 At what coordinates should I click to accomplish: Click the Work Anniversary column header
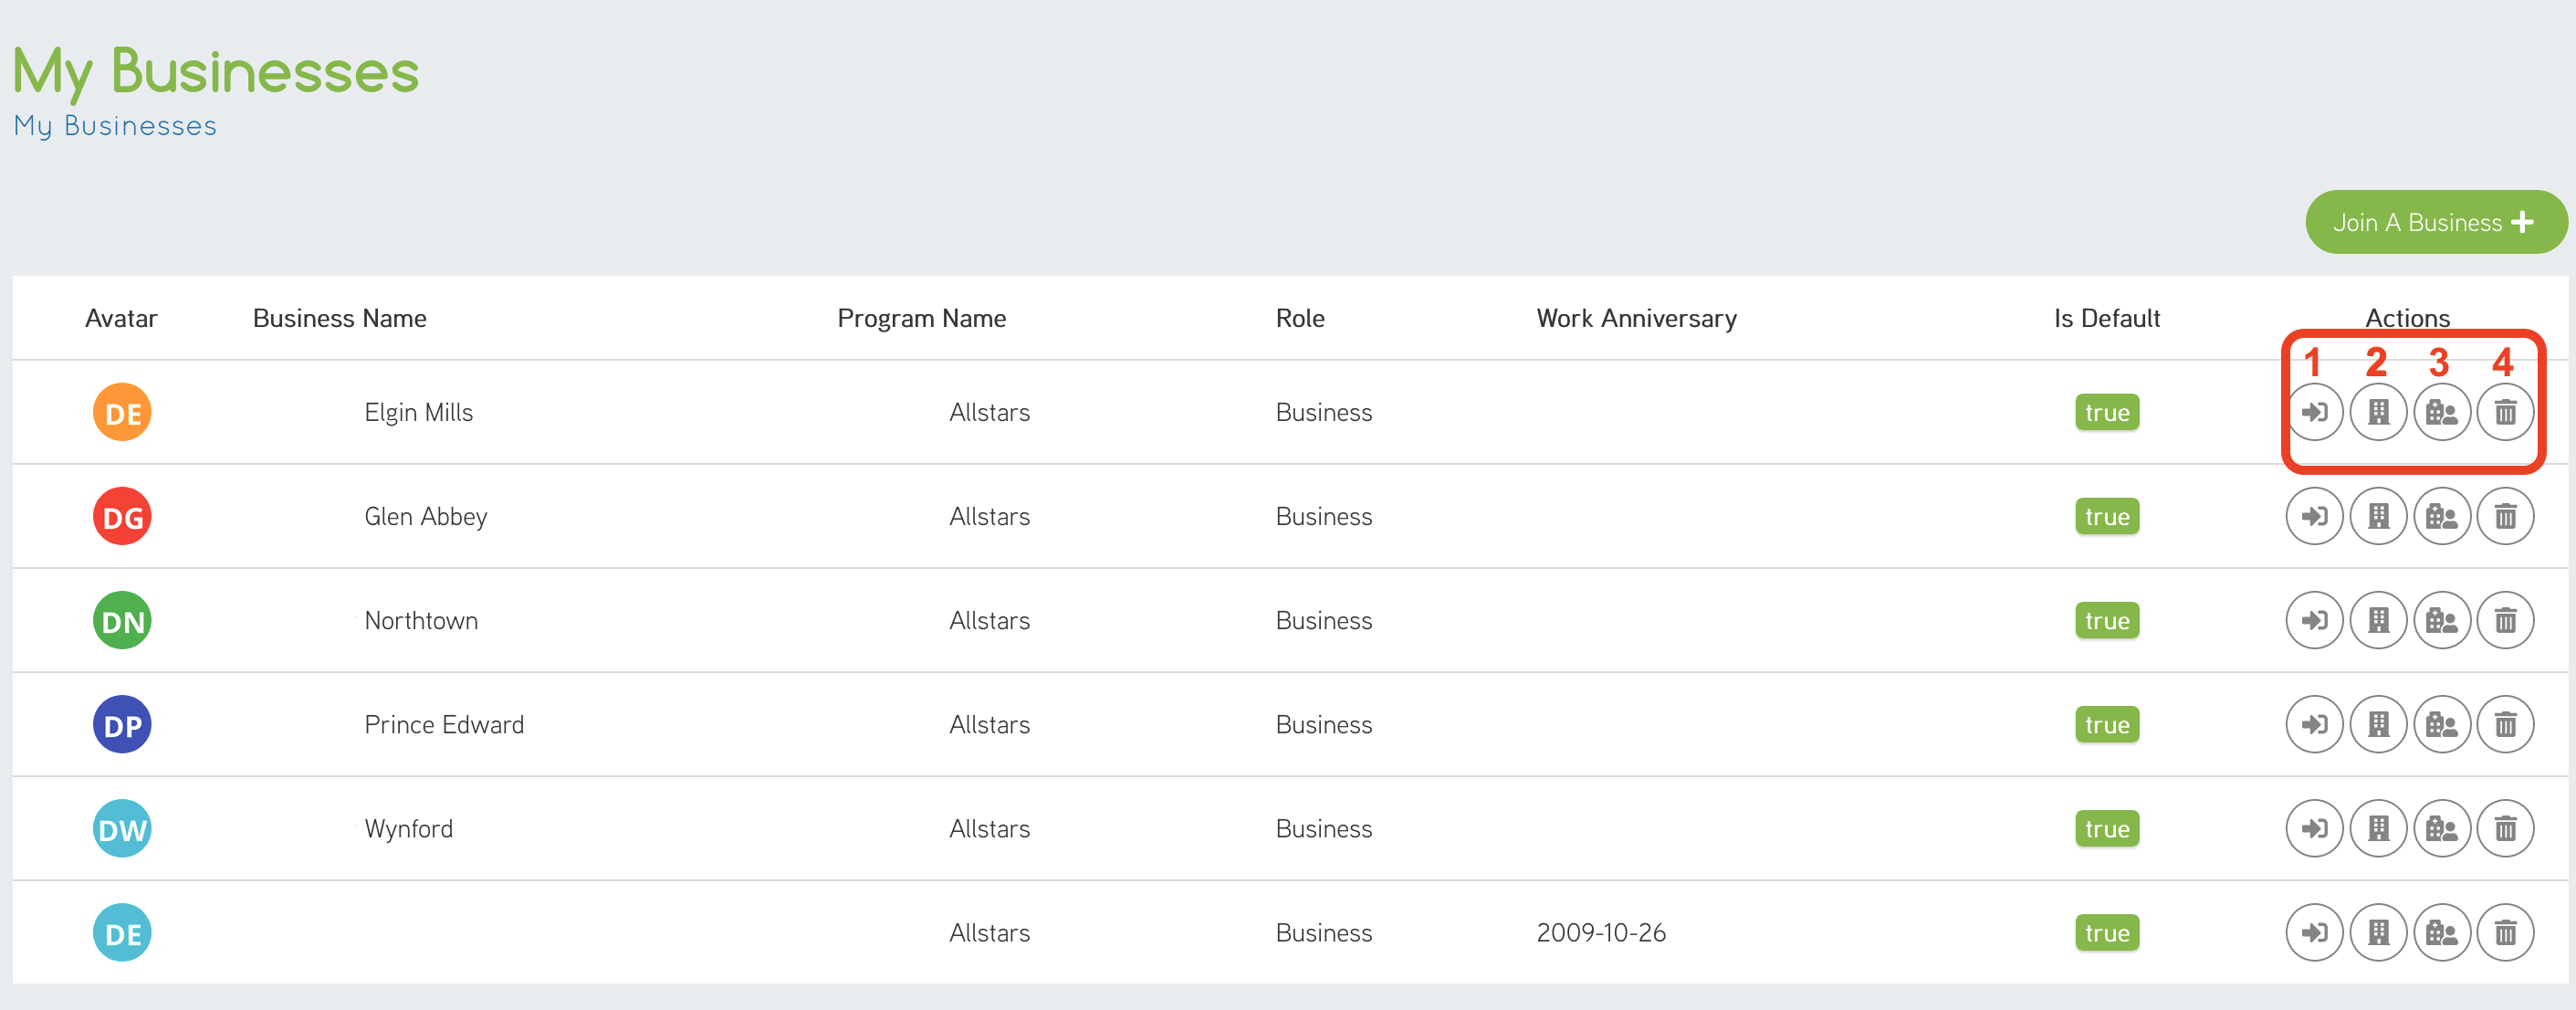click(1636, 318)
